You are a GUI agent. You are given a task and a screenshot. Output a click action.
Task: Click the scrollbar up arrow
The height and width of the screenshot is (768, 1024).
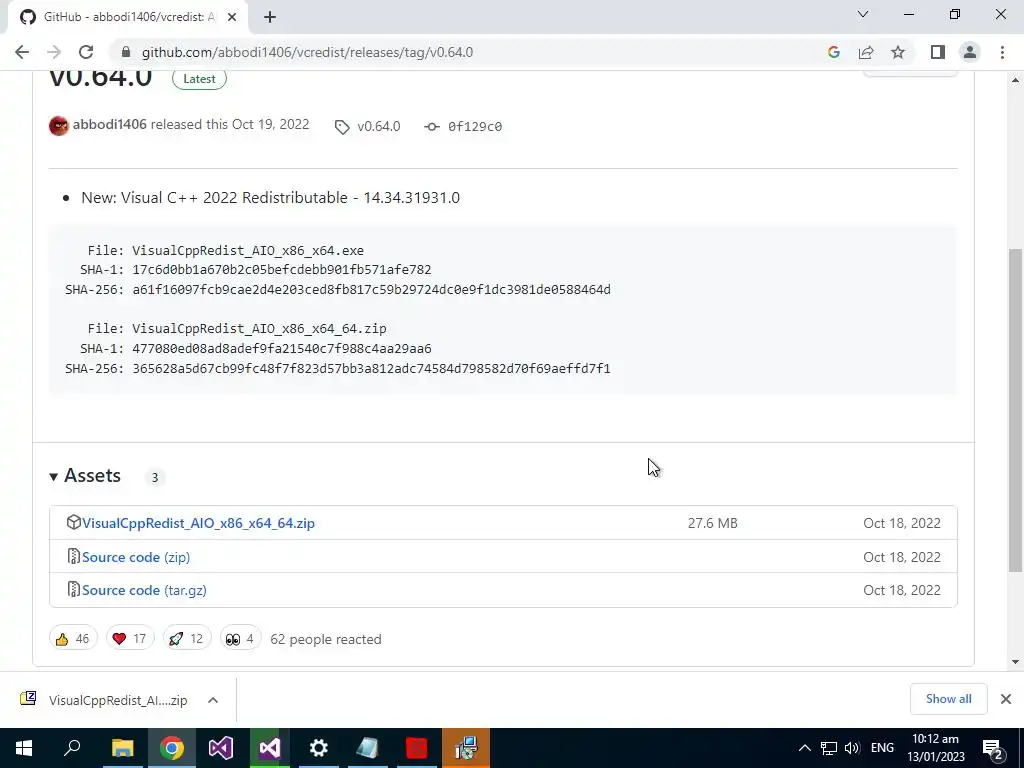pyautogui.click(x=1015, y=80)
